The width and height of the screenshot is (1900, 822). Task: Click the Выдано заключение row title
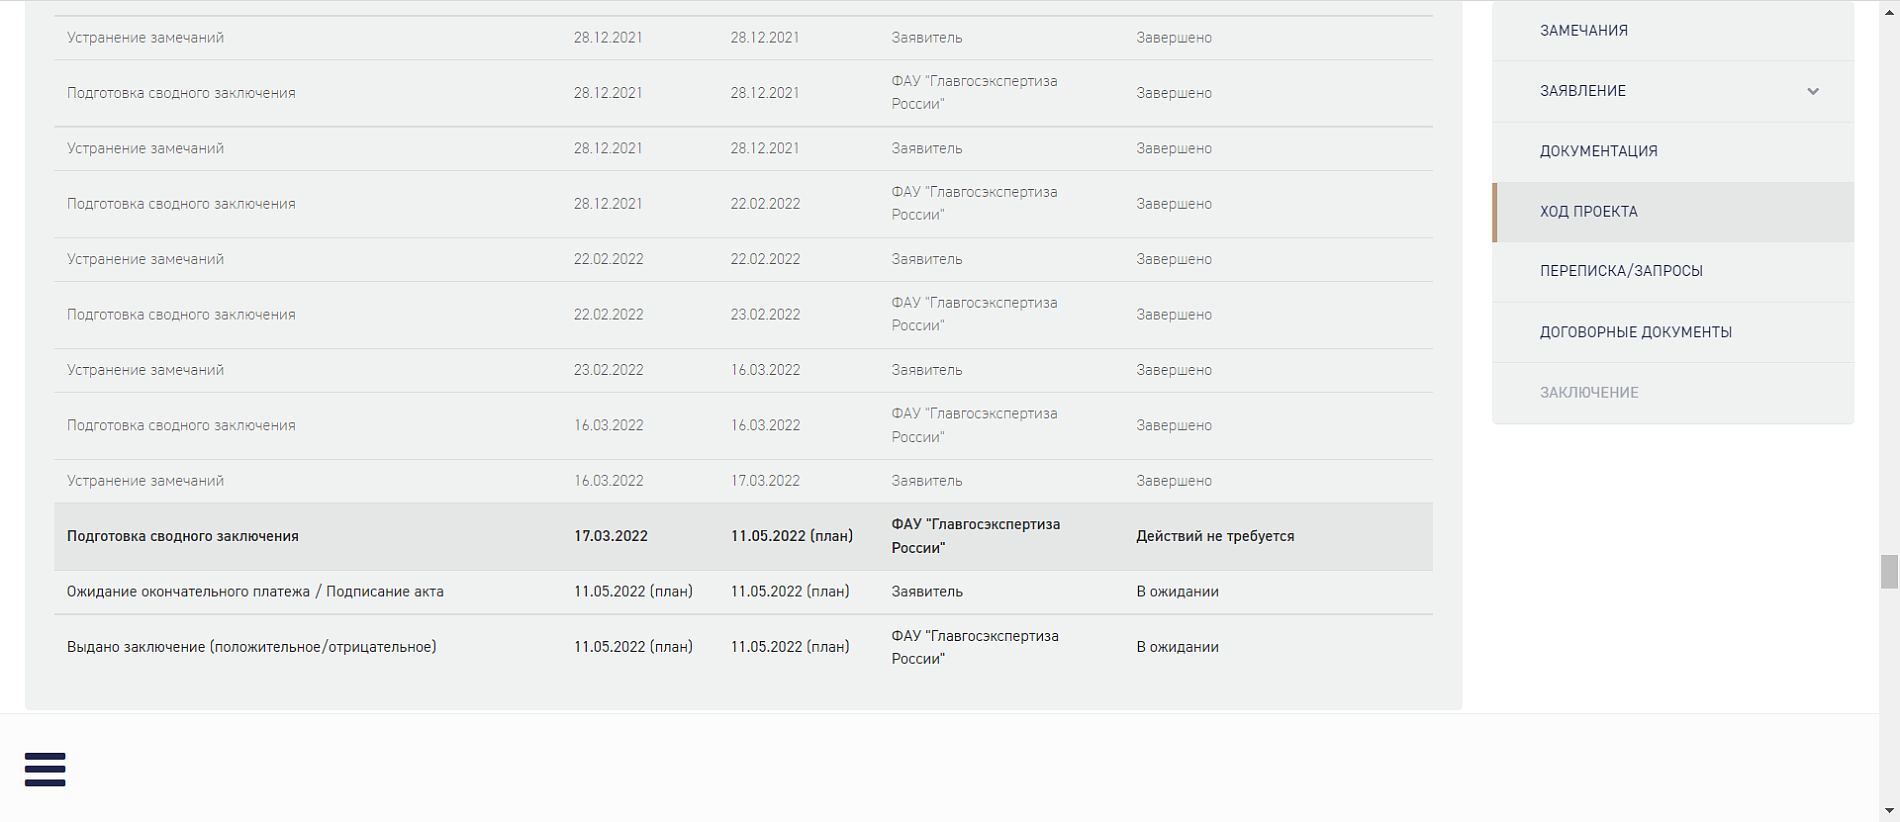251,647
